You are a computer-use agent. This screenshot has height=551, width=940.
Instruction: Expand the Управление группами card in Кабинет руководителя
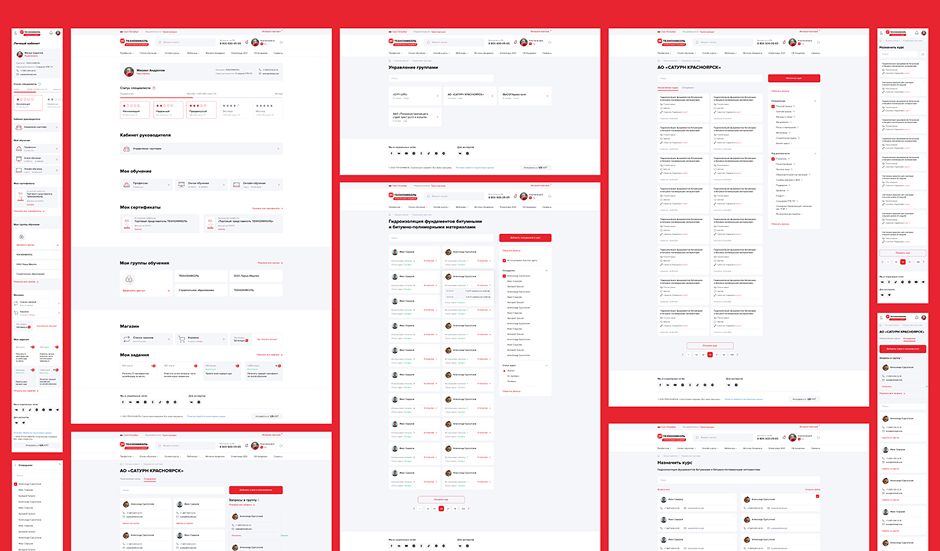click(200, 148)
